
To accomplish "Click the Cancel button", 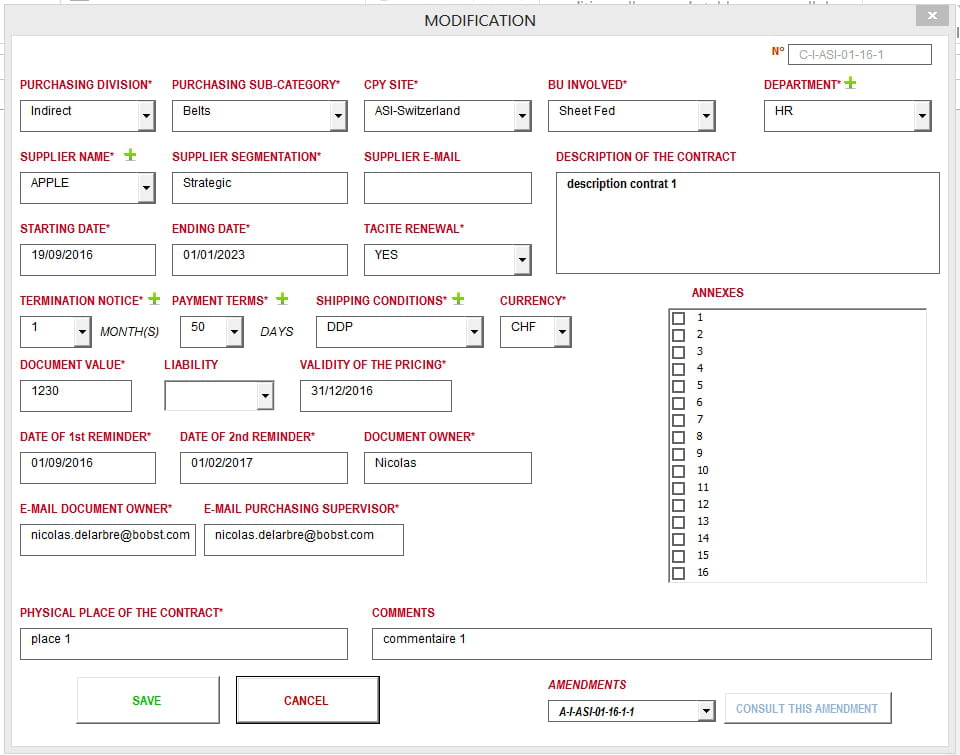I will pos(307,700).
